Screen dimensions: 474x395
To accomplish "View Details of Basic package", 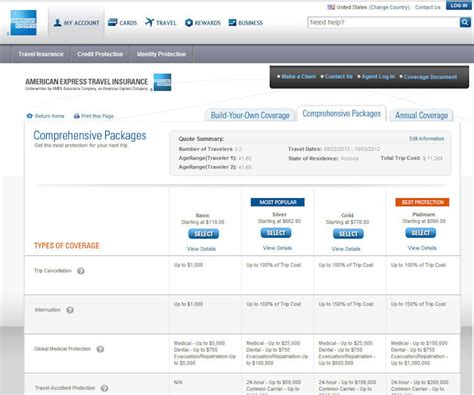I will click(201, 249).
